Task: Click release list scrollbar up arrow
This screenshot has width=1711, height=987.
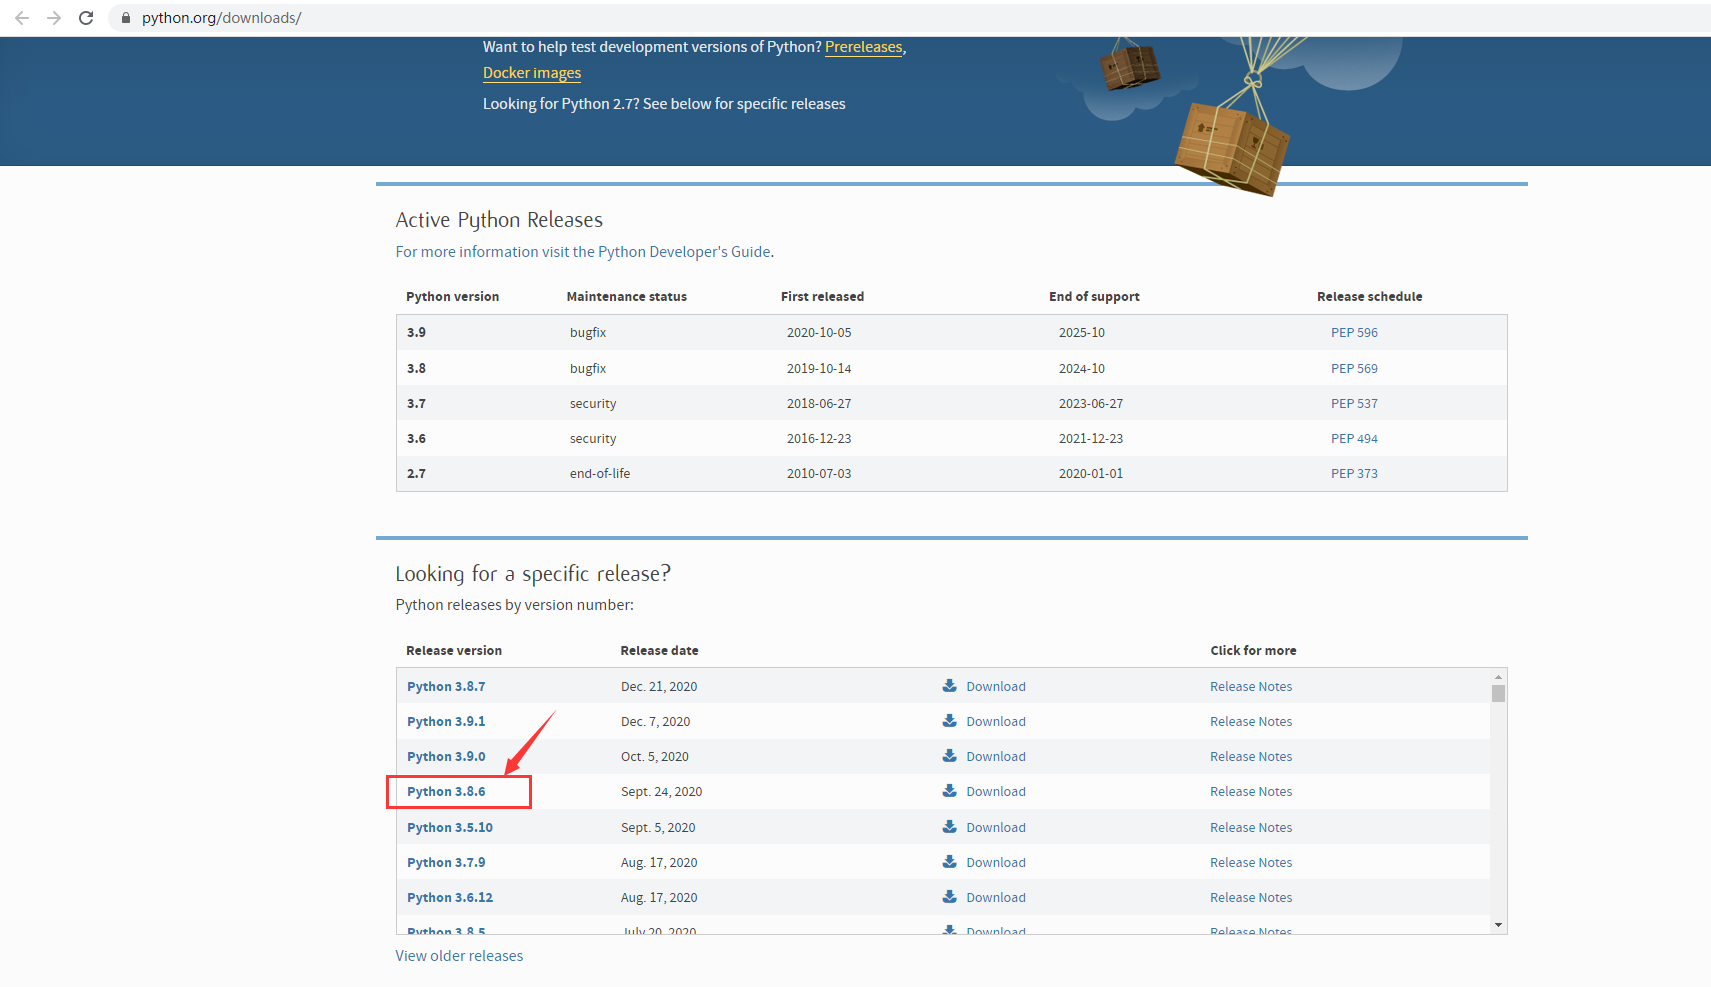Action: click(x=1498, y=677)
